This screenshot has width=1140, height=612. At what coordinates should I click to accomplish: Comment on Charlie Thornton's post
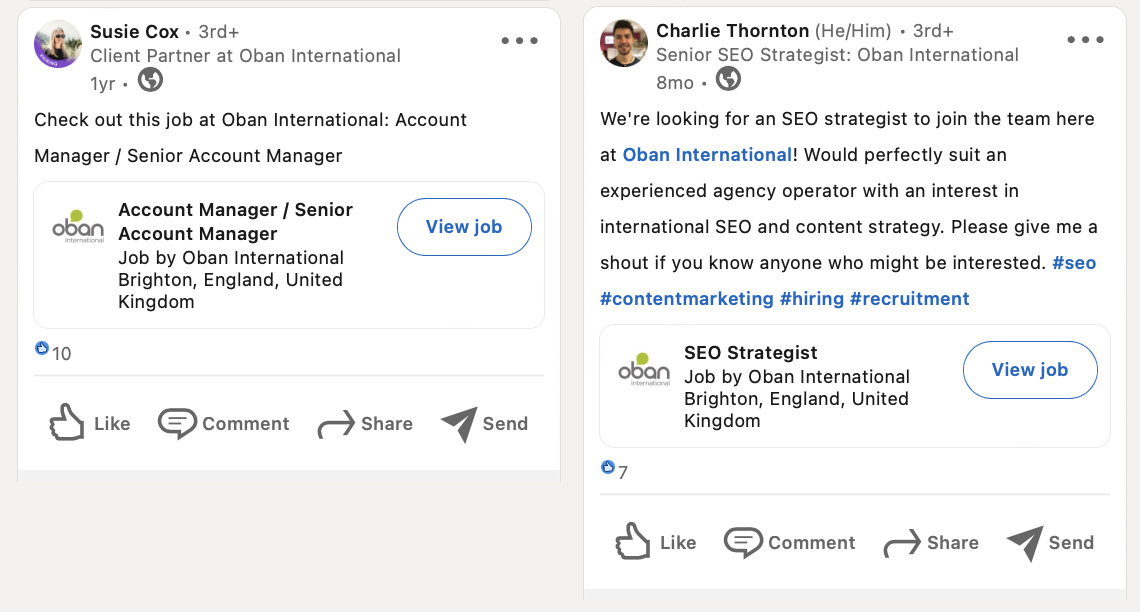pyautogui.click(x=790, y=542)
